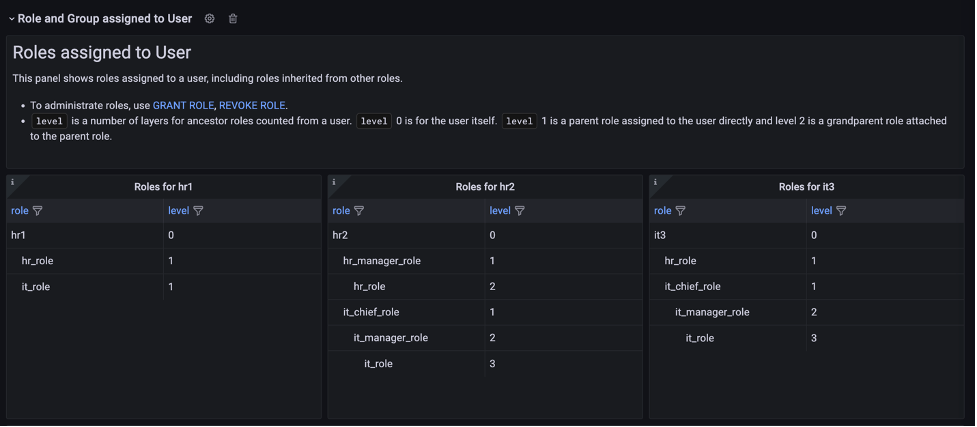Open row settings gear icon
977x427 pixels.
click(210, 19)
